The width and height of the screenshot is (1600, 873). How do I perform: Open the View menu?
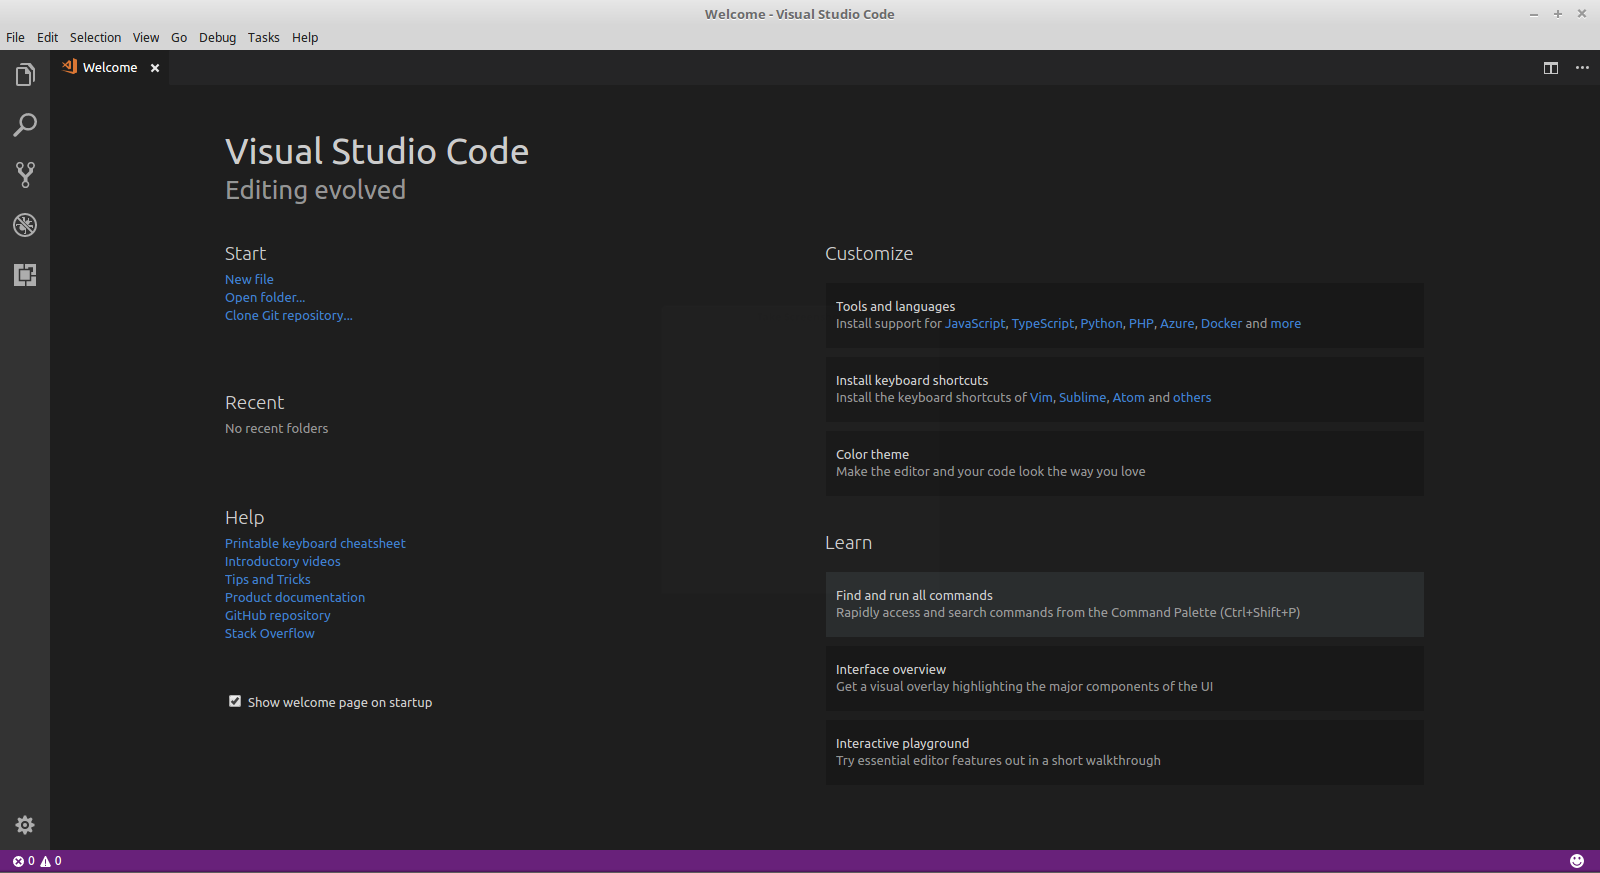click(x=146, y=37)
